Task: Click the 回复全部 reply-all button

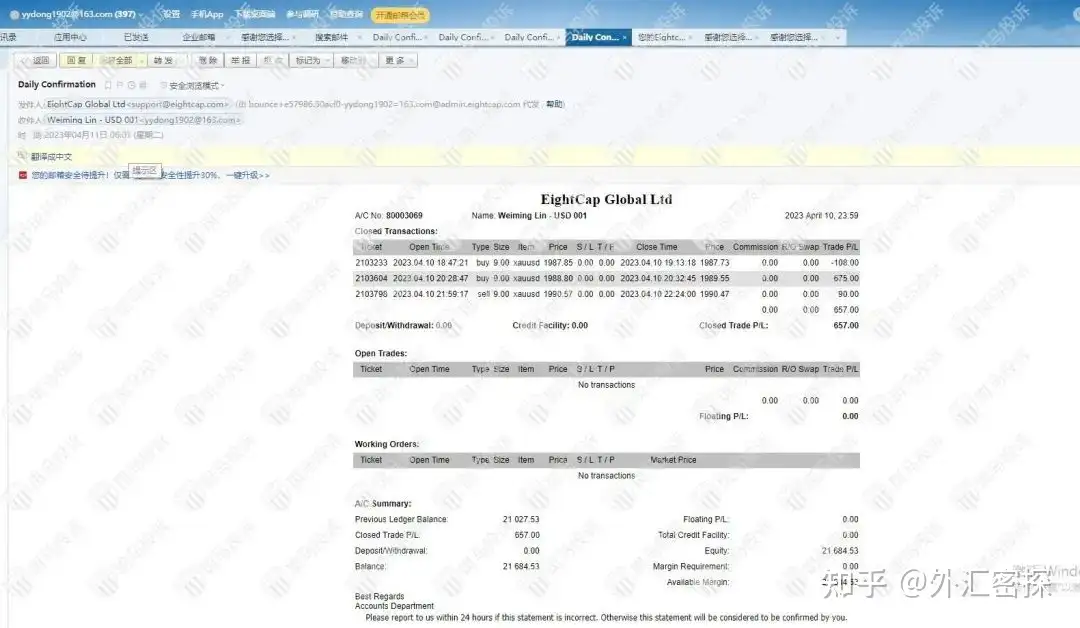Action: click(116, 61)
